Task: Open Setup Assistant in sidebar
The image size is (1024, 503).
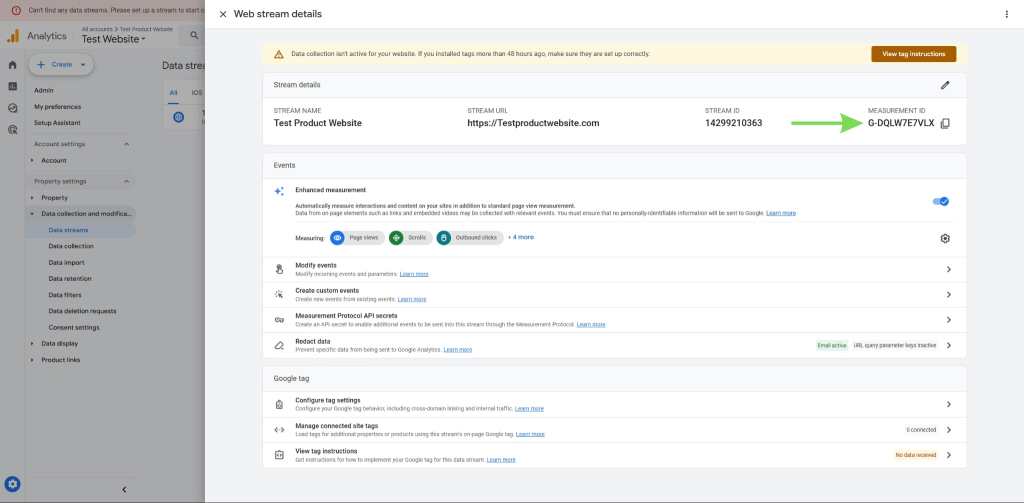Action: [x=57, y=123]
